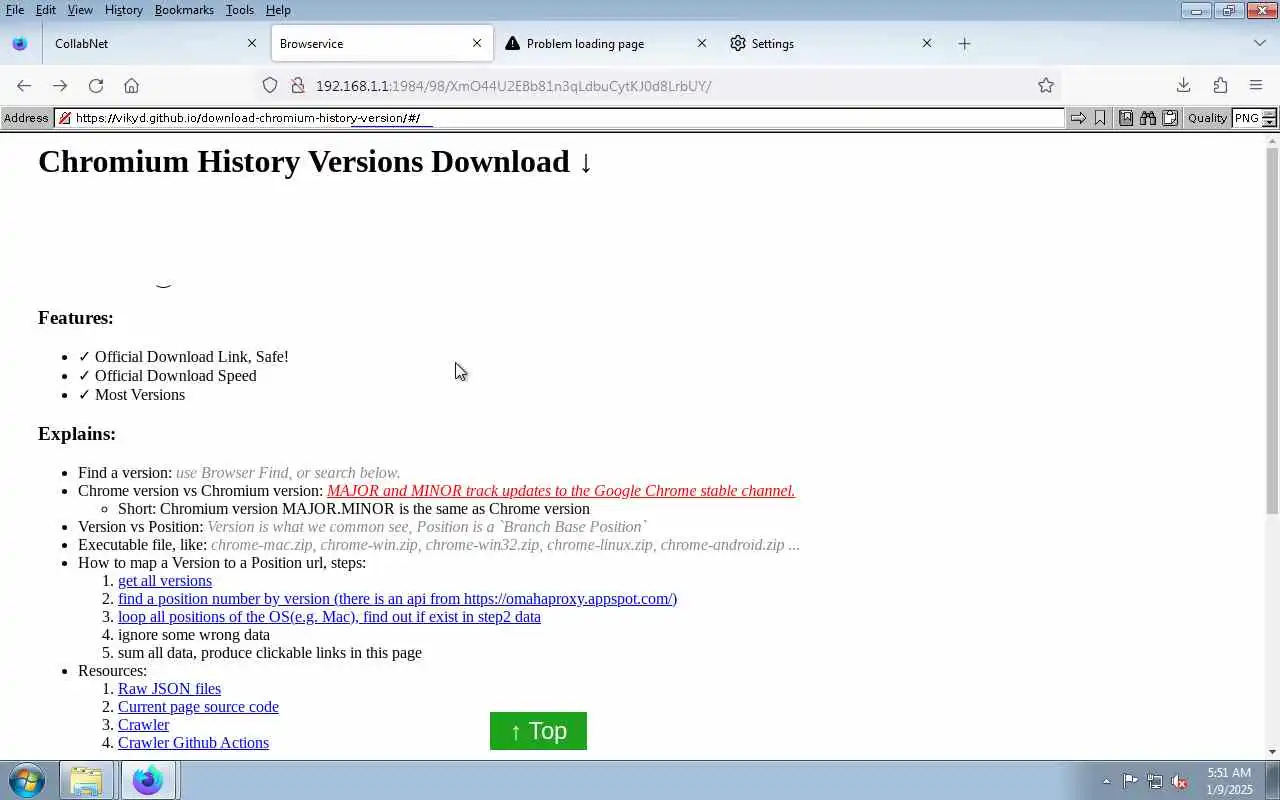Click the Quality PNG value field
This screenshot has height=800, width=1280.
[1246, 118]
